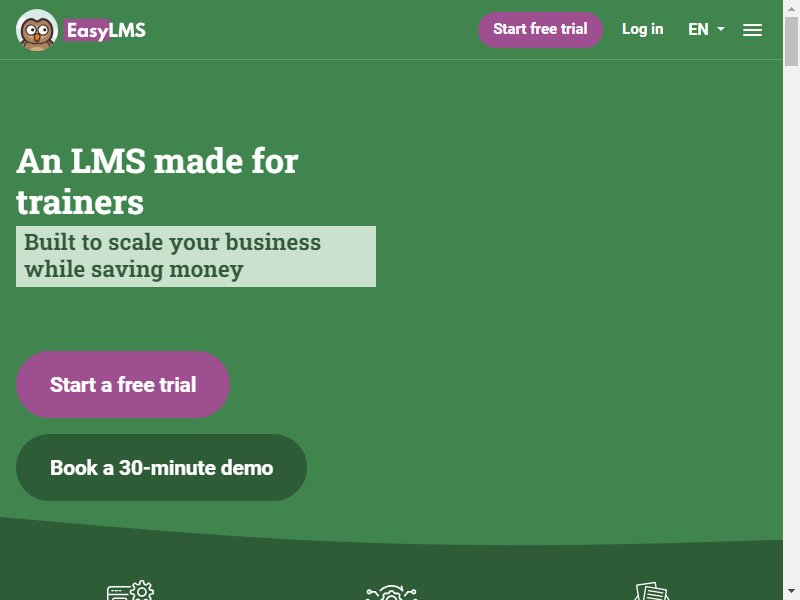The width and height of the screenshot is (800, 600).
Task: Click the browser window with gear icon
Action: point(130,590)
